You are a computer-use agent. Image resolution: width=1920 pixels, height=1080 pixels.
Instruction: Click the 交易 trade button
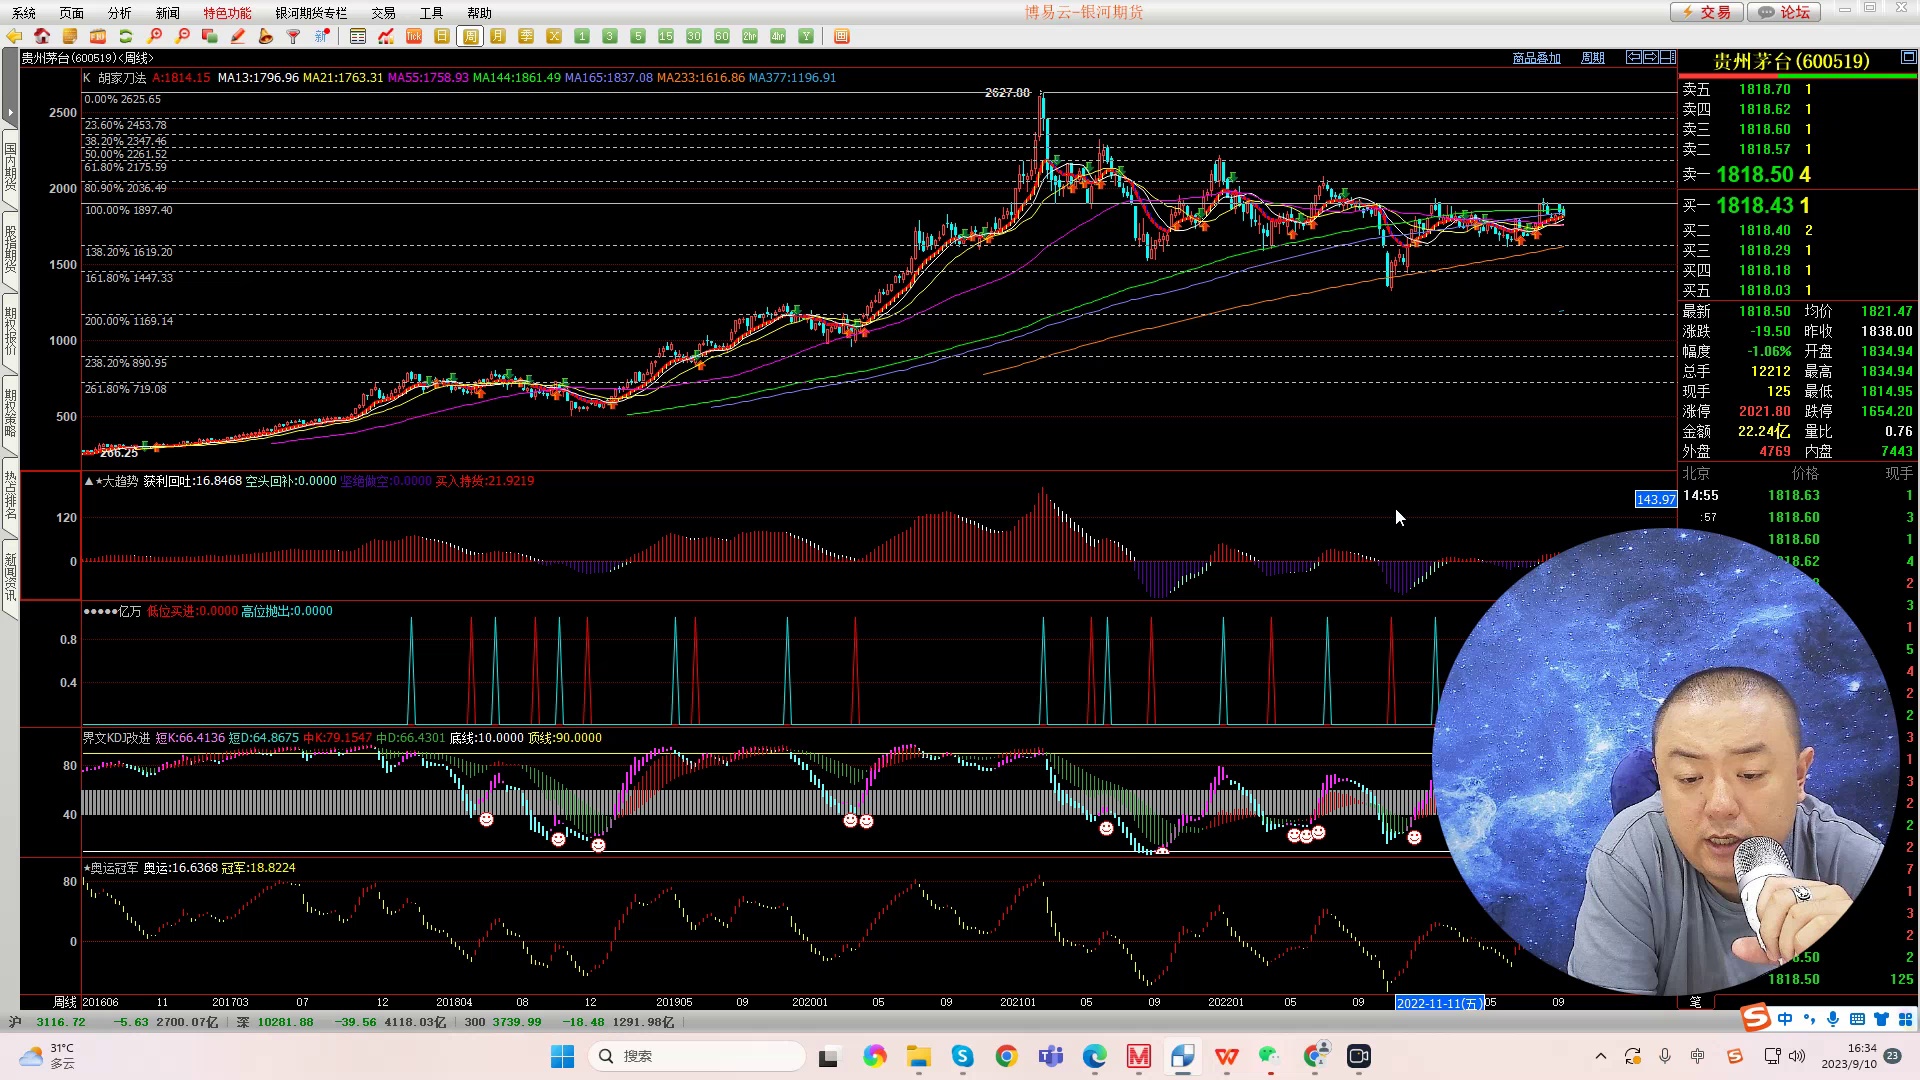click(x=1707, y=12)
